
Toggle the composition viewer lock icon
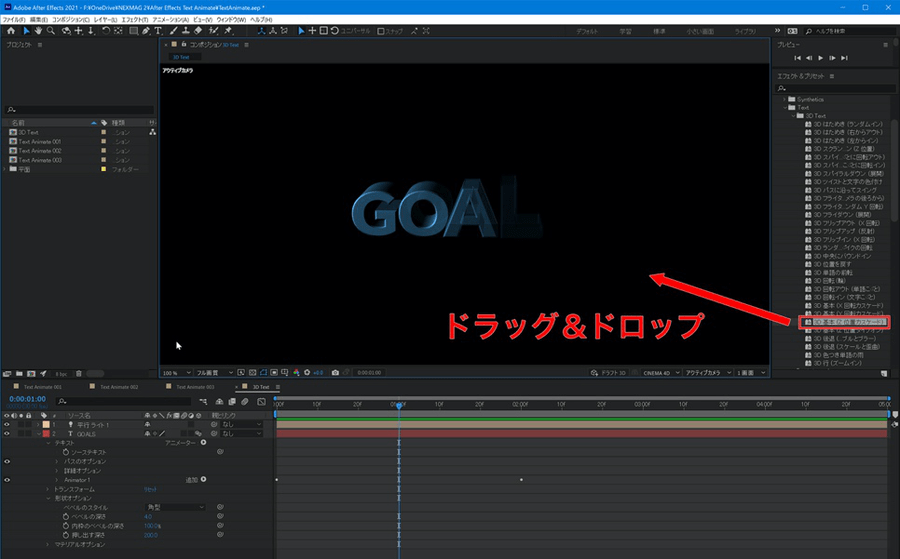(x=184, y=44)
